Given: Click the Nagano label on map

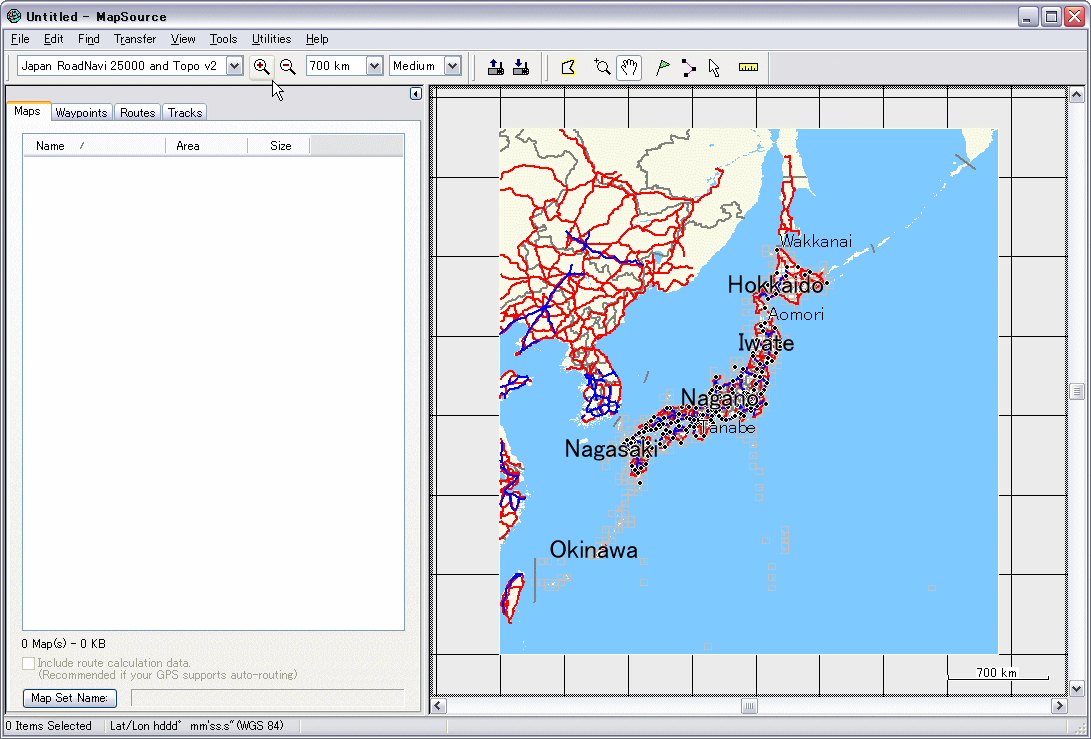Looking at the screenshot, I should point(719,398).
